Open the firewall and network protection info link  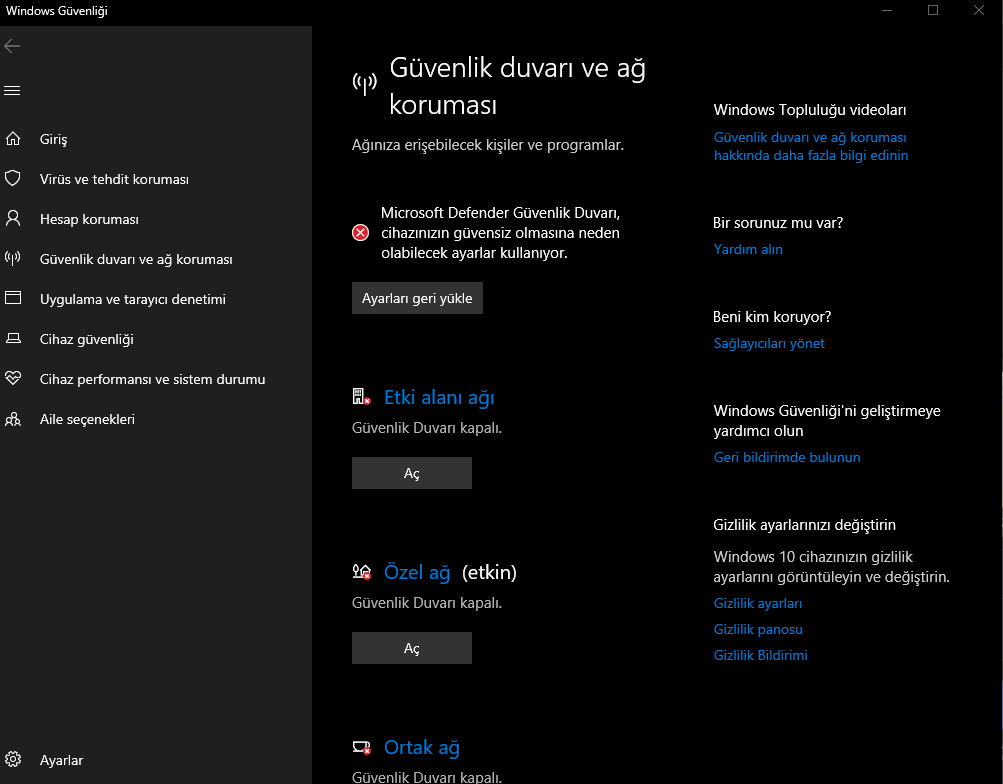(x=810, y=146)
